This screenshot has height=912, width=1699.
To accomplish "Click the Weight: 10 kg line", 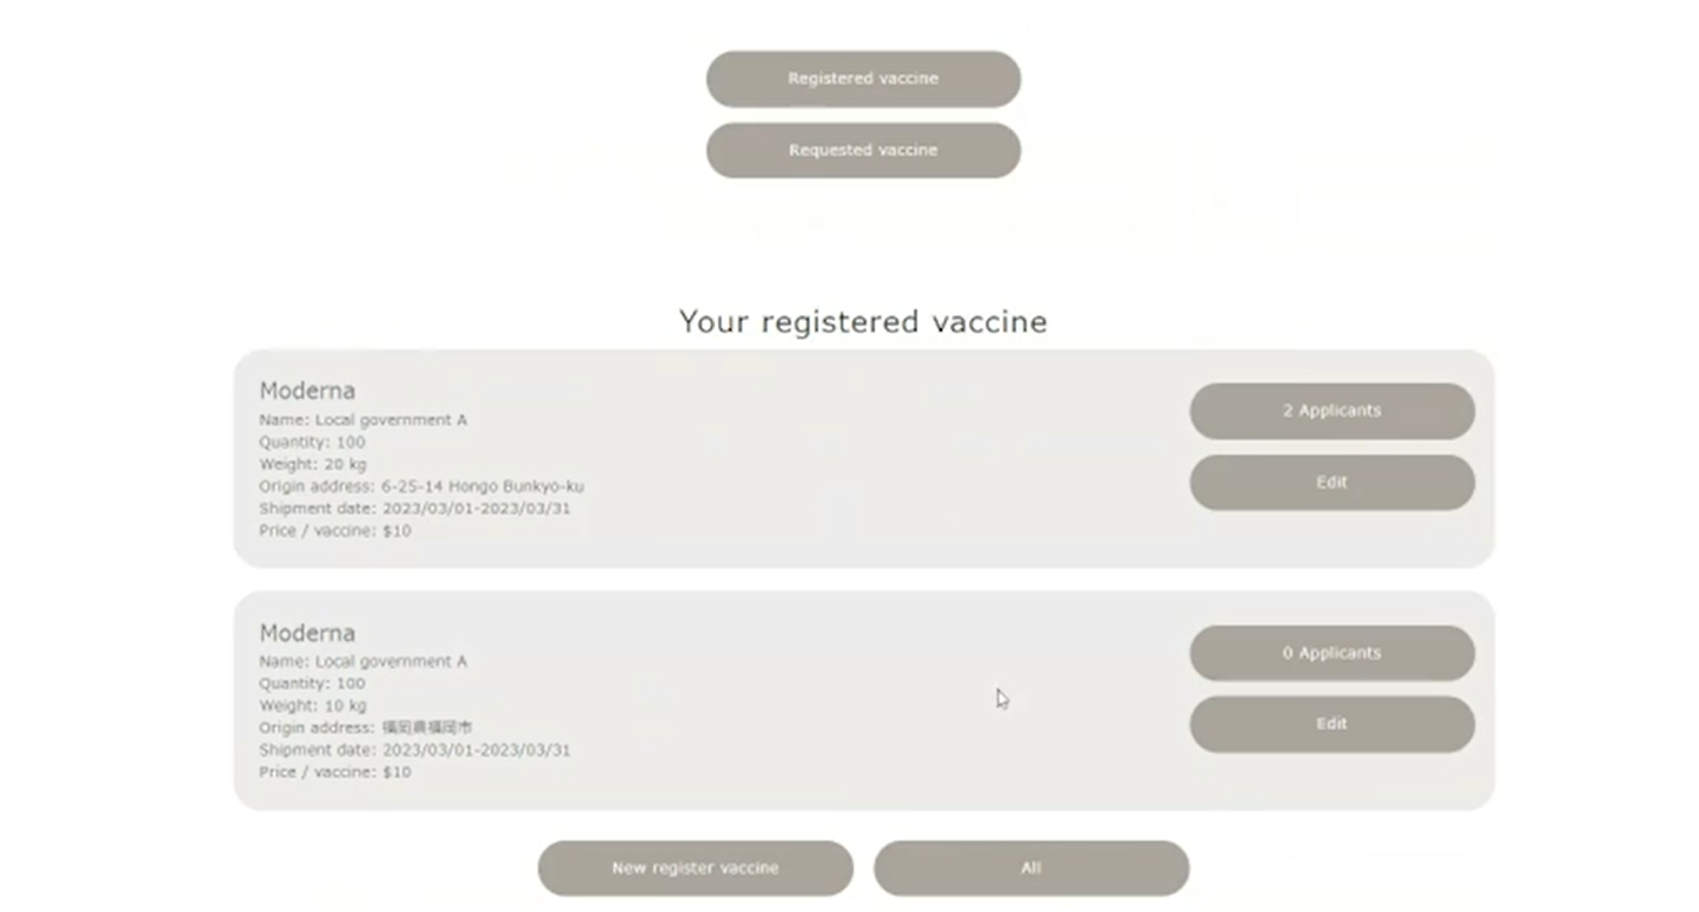I will (313, 706).
